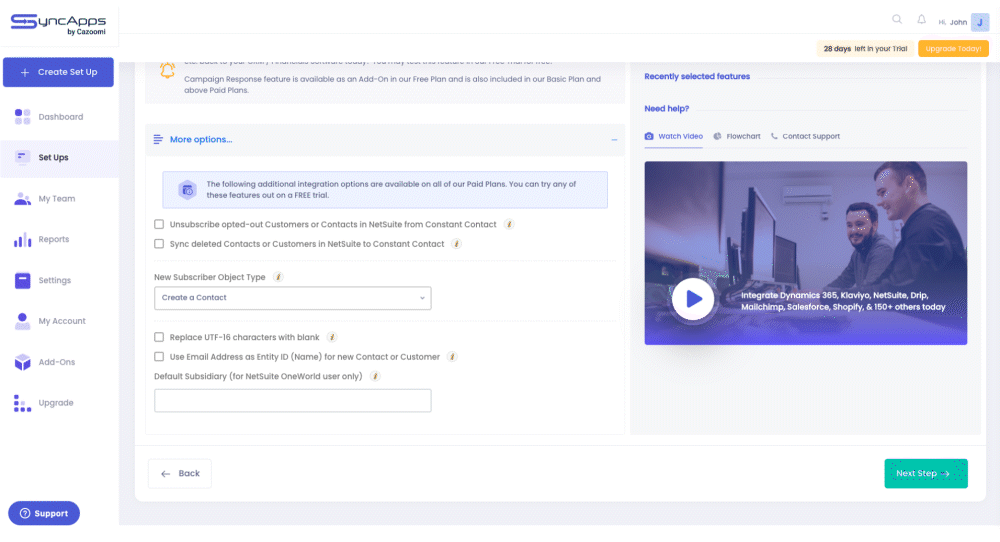
Task: Click the More options... link text
Action: pos(201,140)
